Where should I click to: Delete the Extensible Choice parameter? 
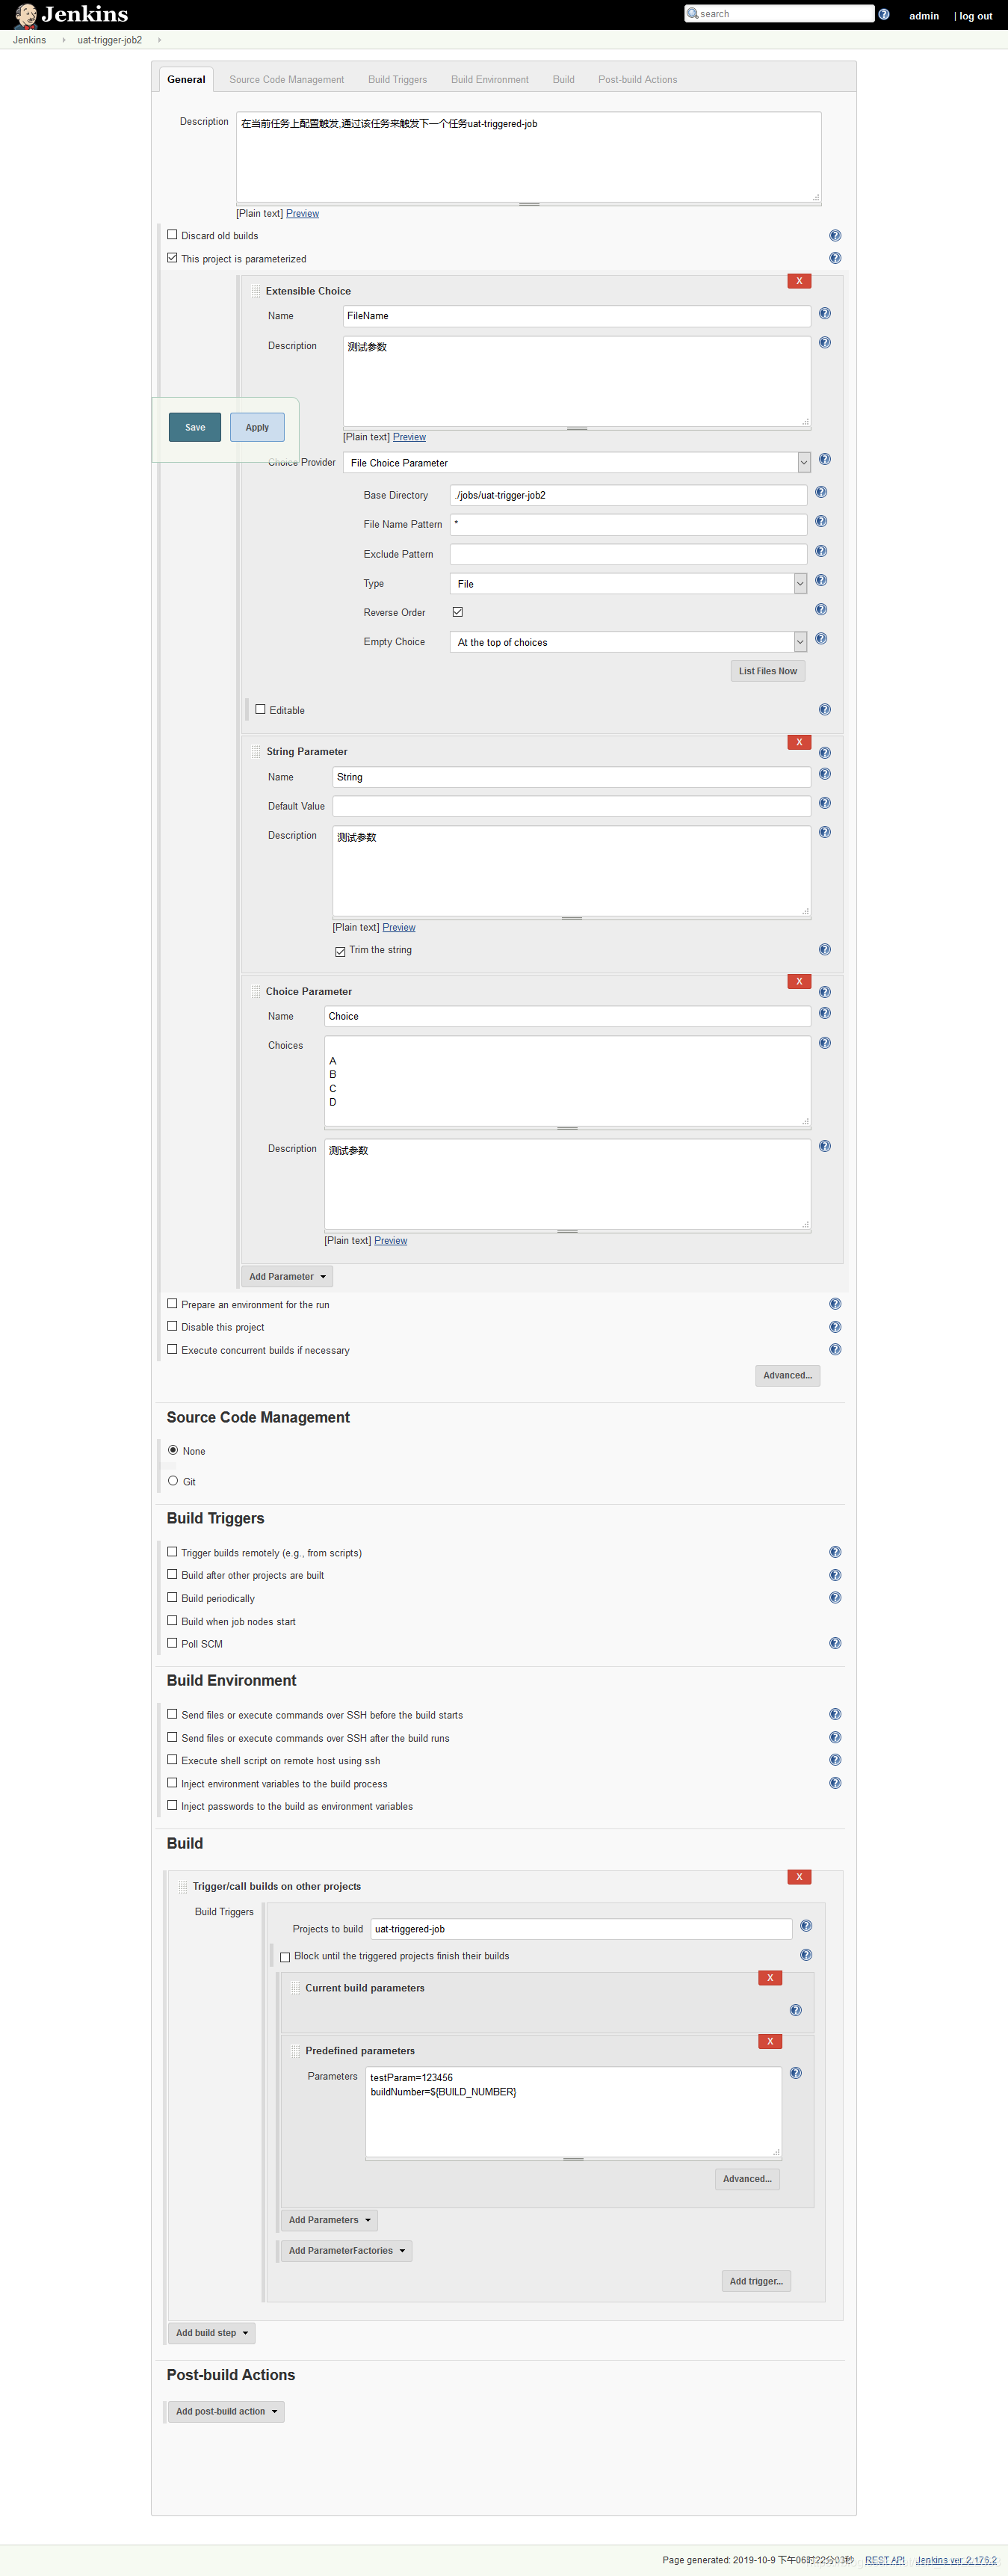799,281
